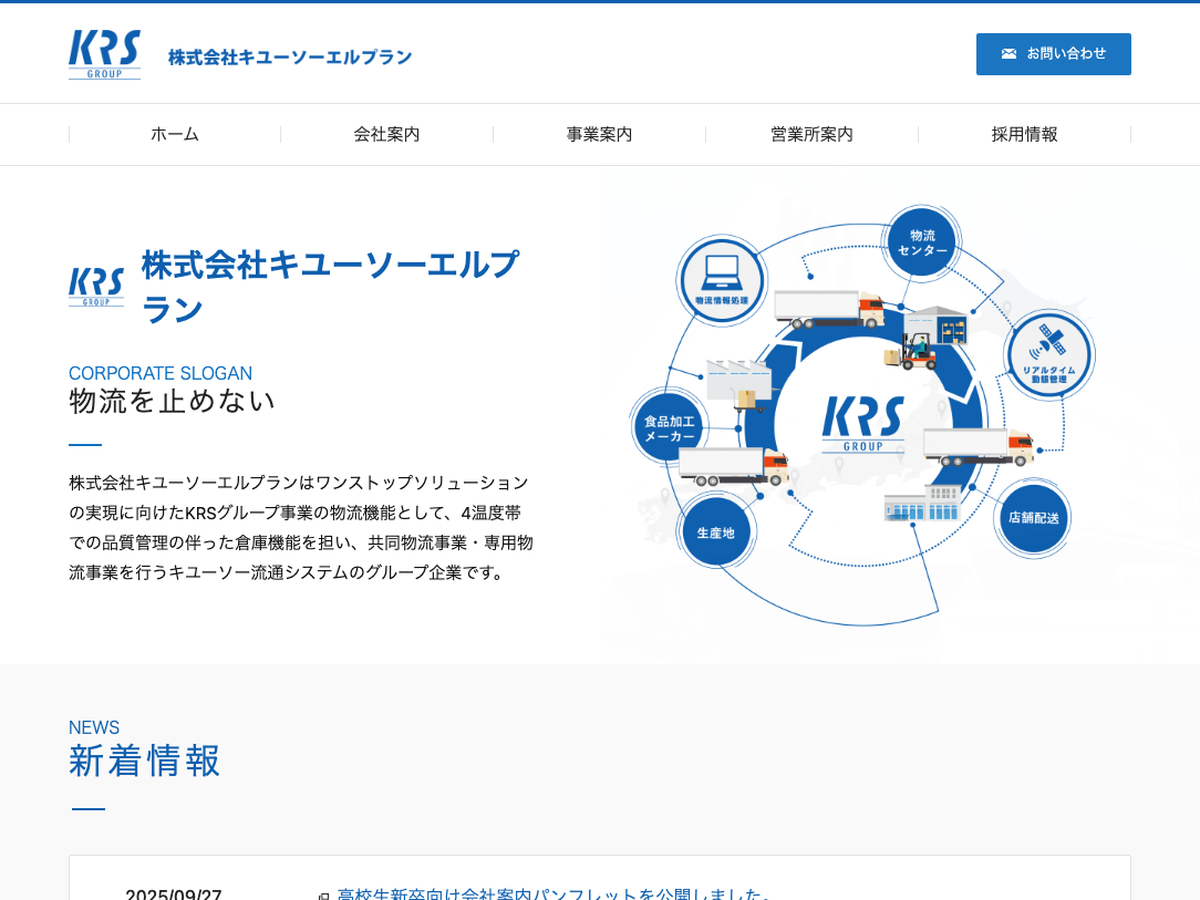The height and width of the screenshot is (900, 1200).
Task: Open the 高校生新卒向け pamphlet news link
Action: click(551, 893)
